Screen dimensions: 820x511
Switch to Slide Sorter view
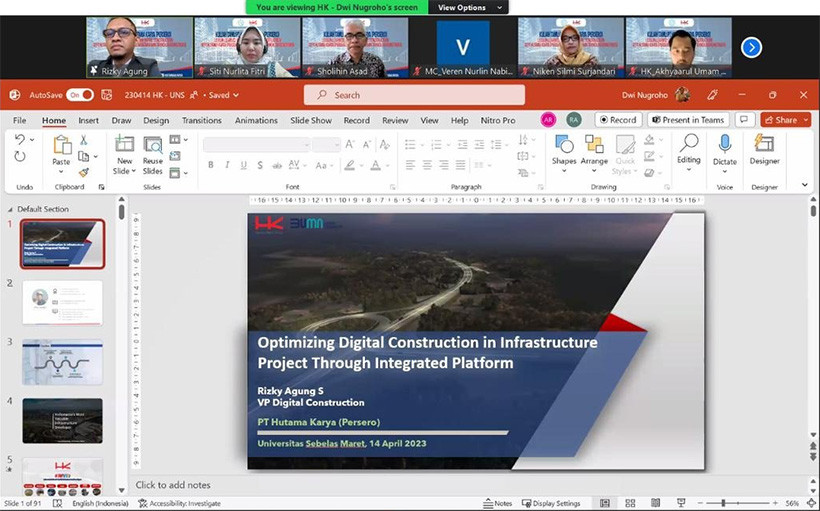(630, 503)
